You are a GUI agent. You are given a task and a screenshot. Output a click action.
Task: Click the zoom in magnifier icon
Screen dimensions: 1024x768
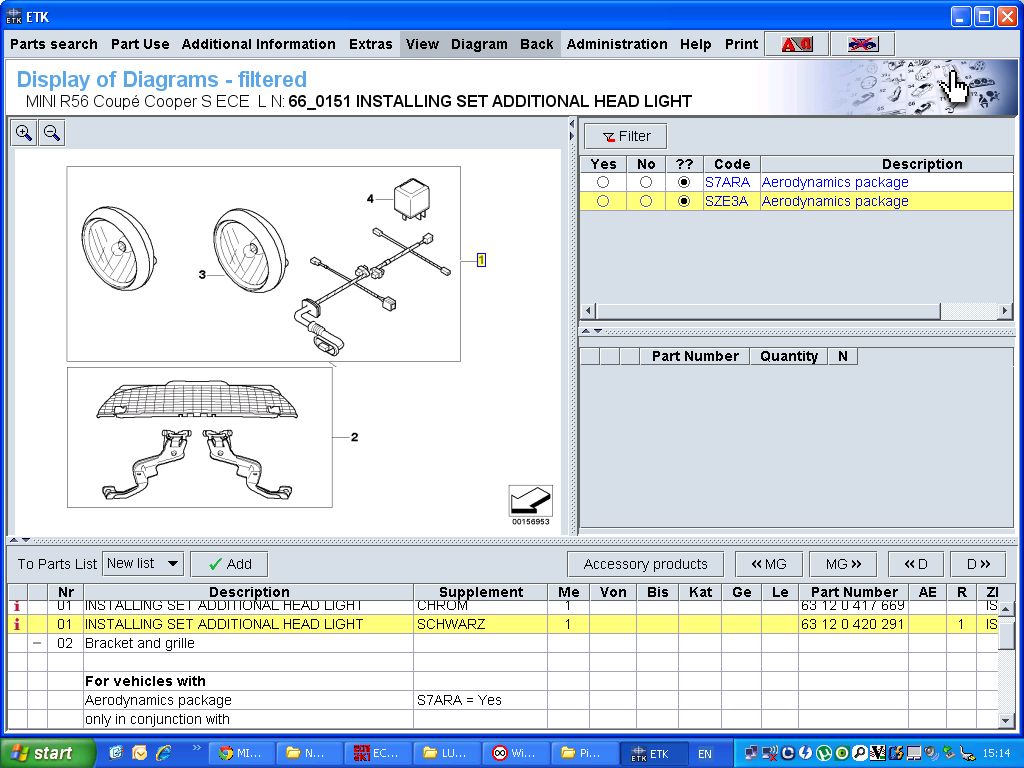[24, 133]
